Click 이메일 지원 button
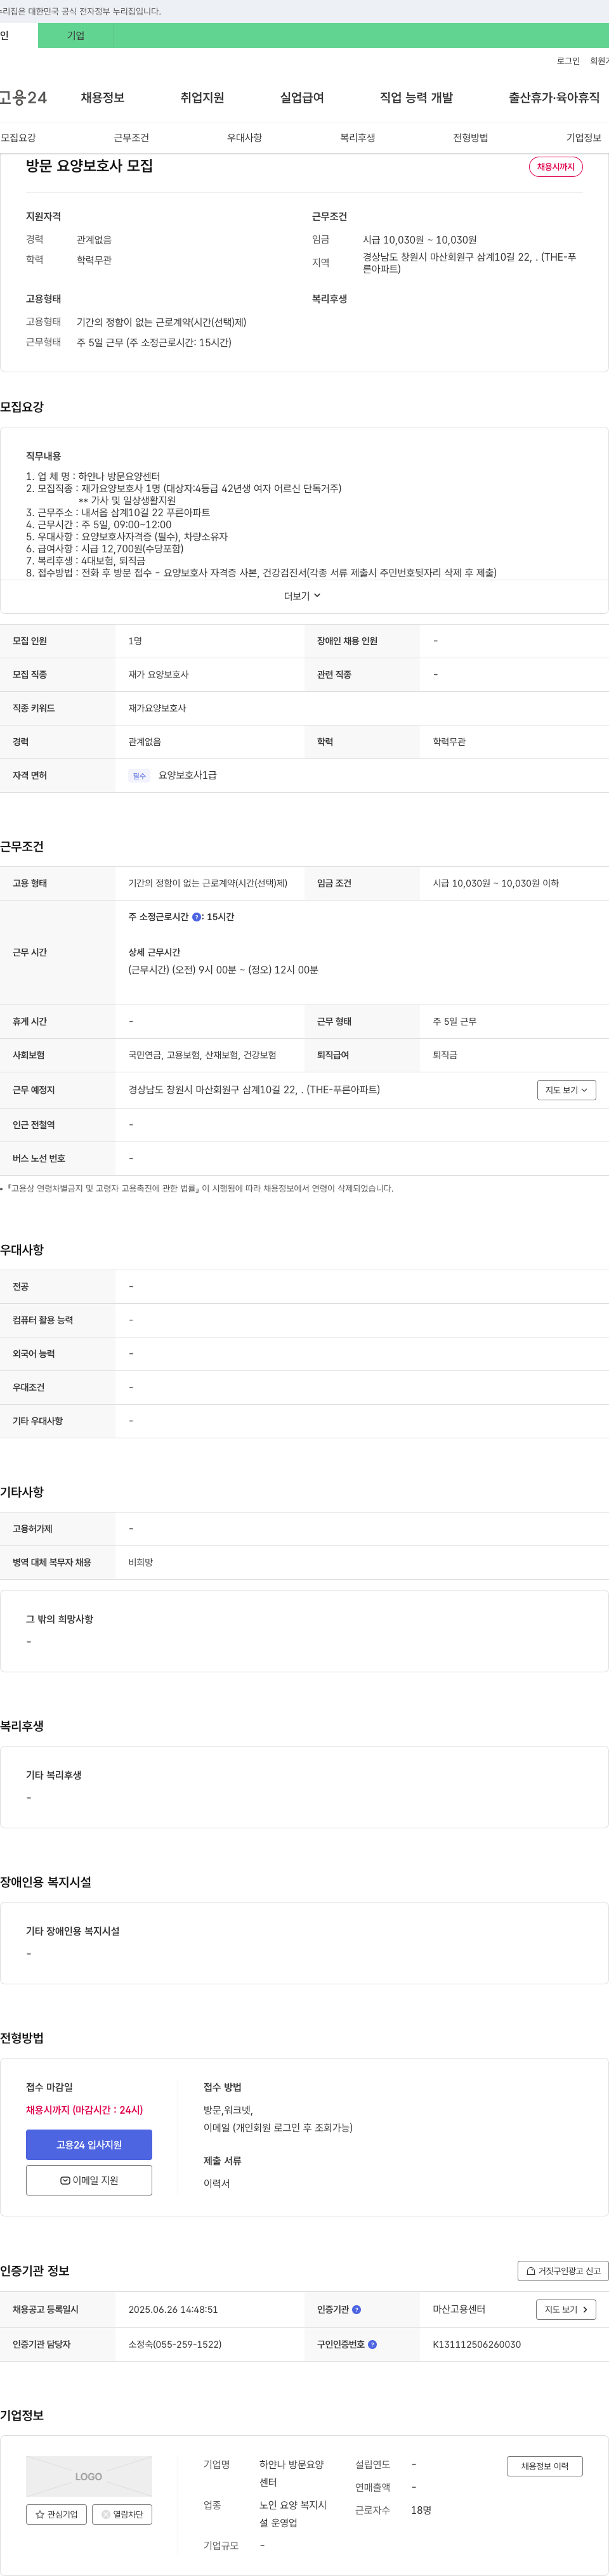The height and width of the screenshot is (2576, 609). [89, 2180]
